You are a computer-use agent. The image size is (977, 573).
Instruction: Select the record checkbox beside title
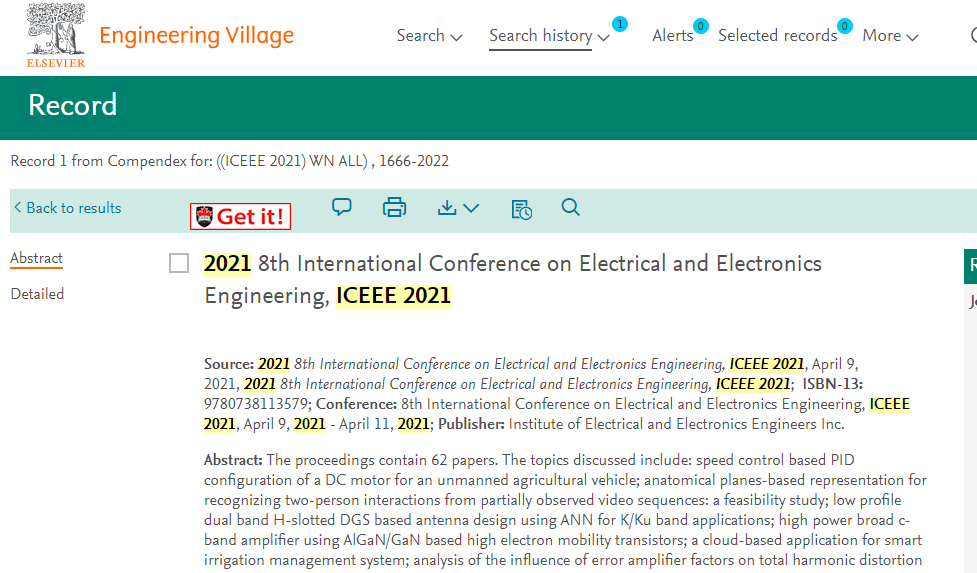click(x=179, y=263)
